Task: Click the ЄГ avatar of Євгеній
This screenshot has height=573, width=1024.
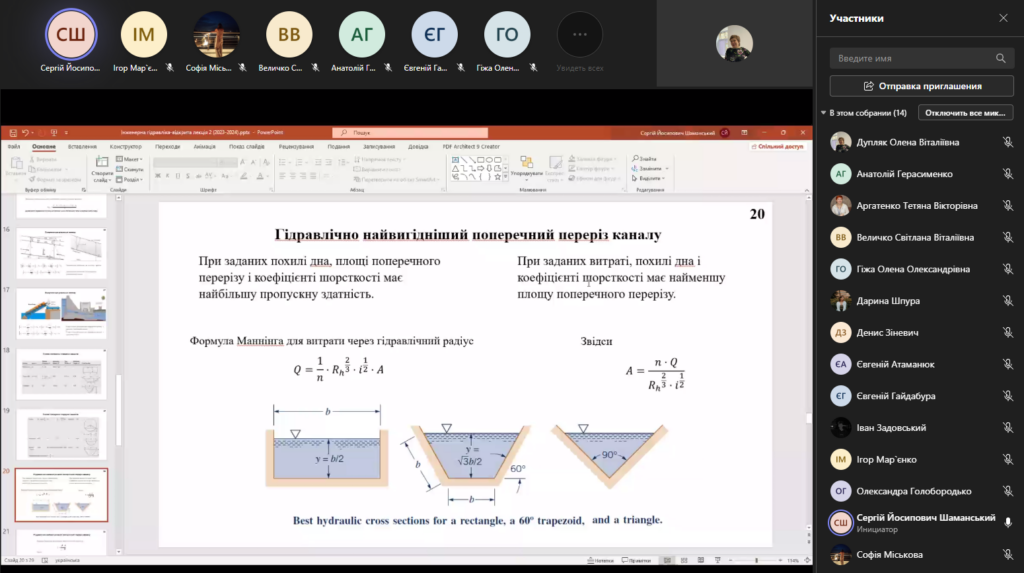Action: pos(434,34)
